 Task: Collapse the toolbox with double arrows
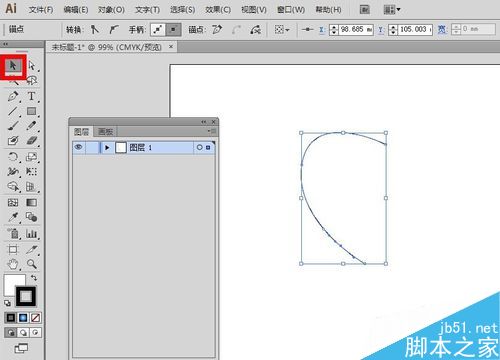pyautogui.click(x=5, y=44)
